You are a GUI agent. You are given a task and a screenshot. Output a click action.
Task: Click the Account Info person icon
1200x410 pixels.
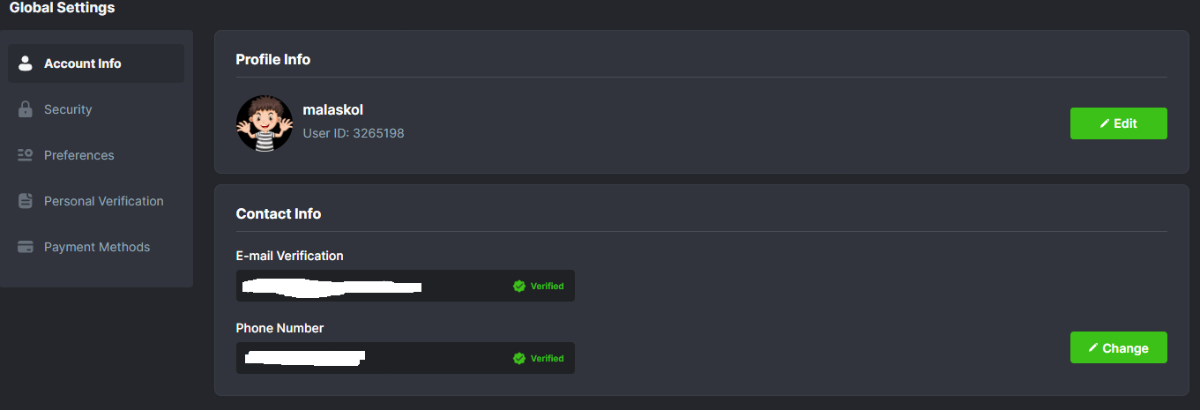tap(26, 64)
